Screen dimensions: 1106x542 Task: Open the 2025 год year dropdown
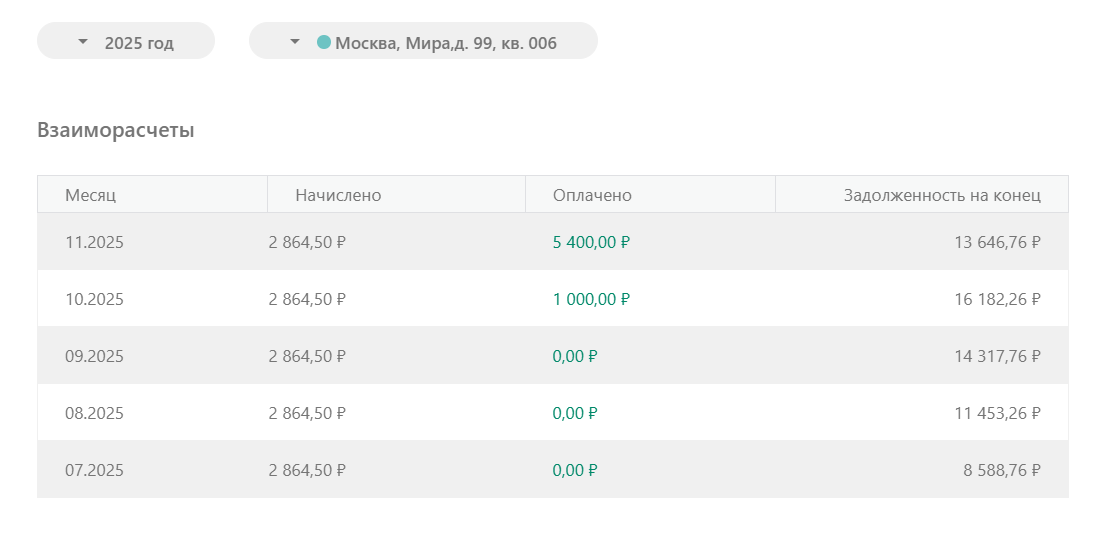coord(126,42)
